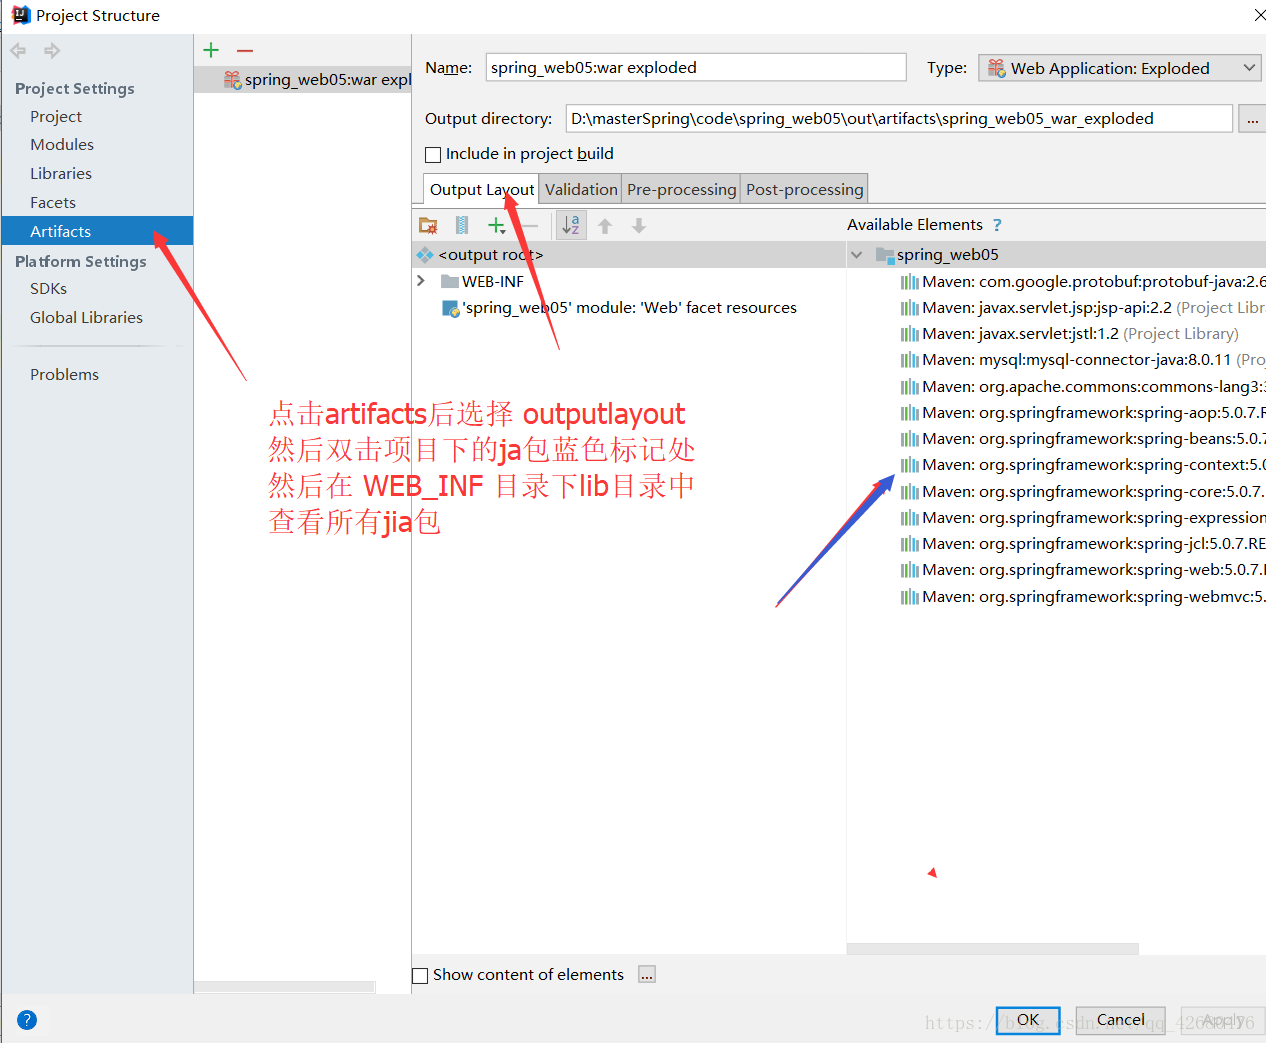The height and width of the screenshot is (1043, 1266).
Task: Select Maven spring-core library
Action: point(1082,492)
